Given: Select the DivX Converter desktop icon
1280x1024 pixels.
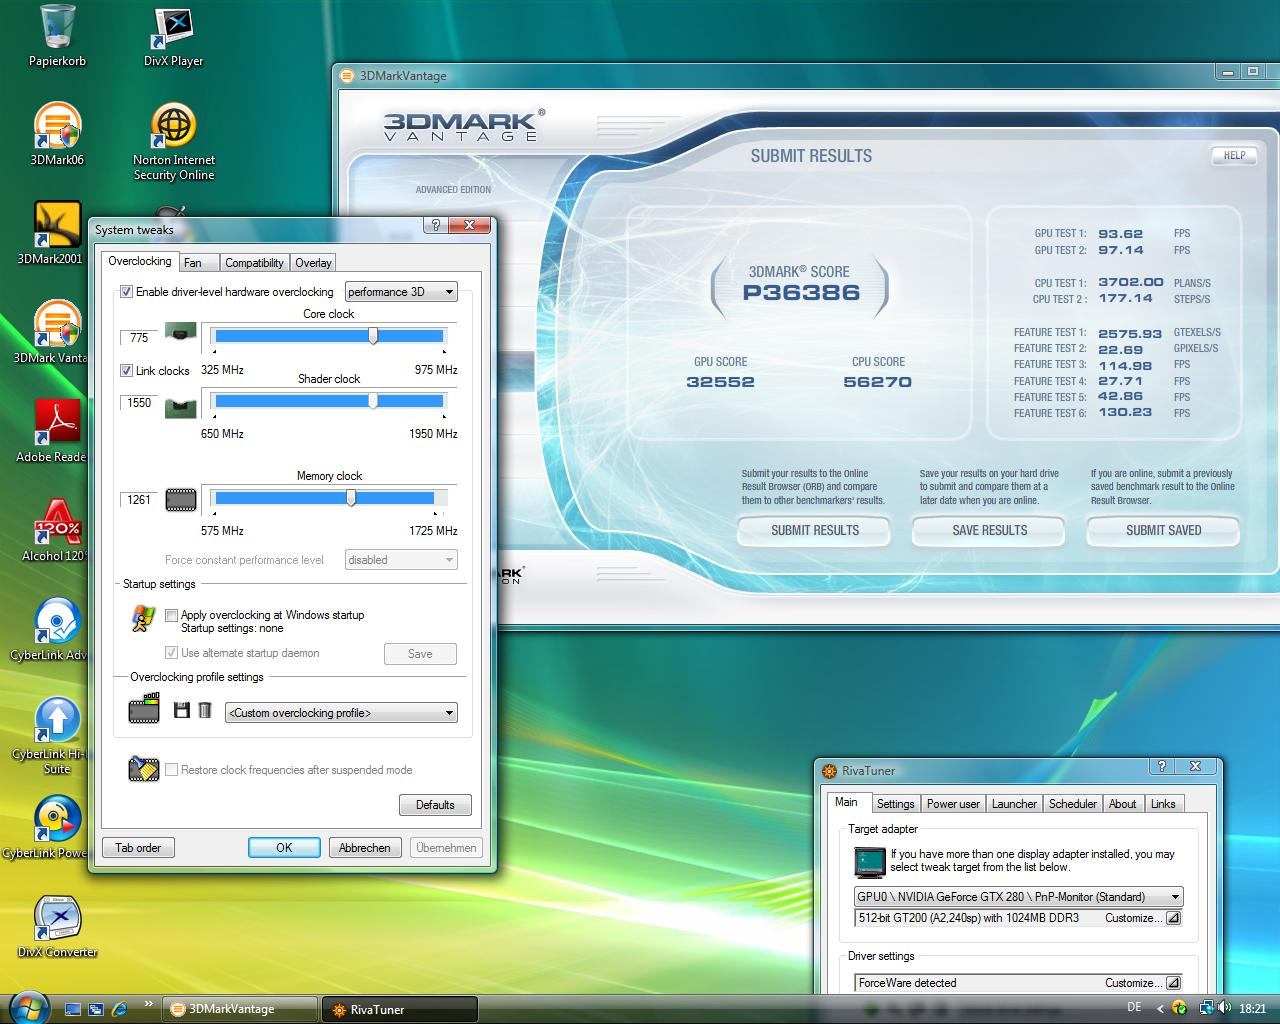Looking at the screenshot, I should click(57, 926).
